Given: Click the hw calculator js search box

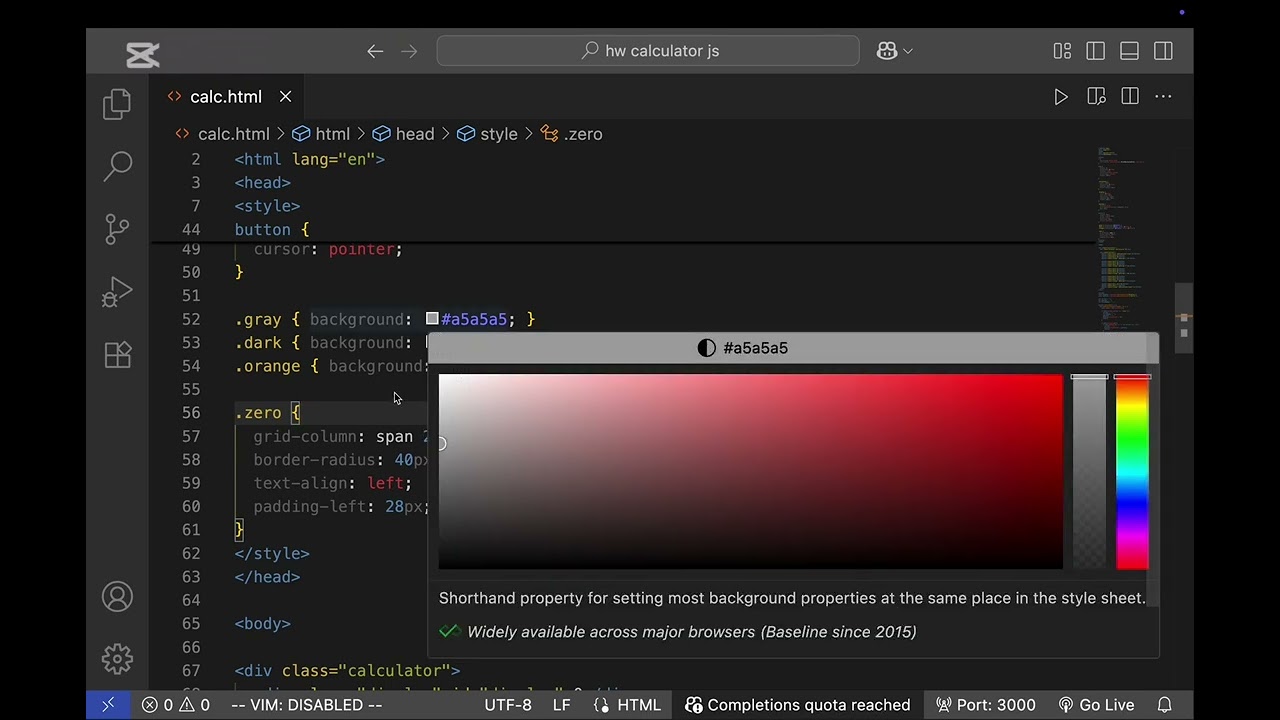Looking at the screenshot, I should click(x=648, y=51).
